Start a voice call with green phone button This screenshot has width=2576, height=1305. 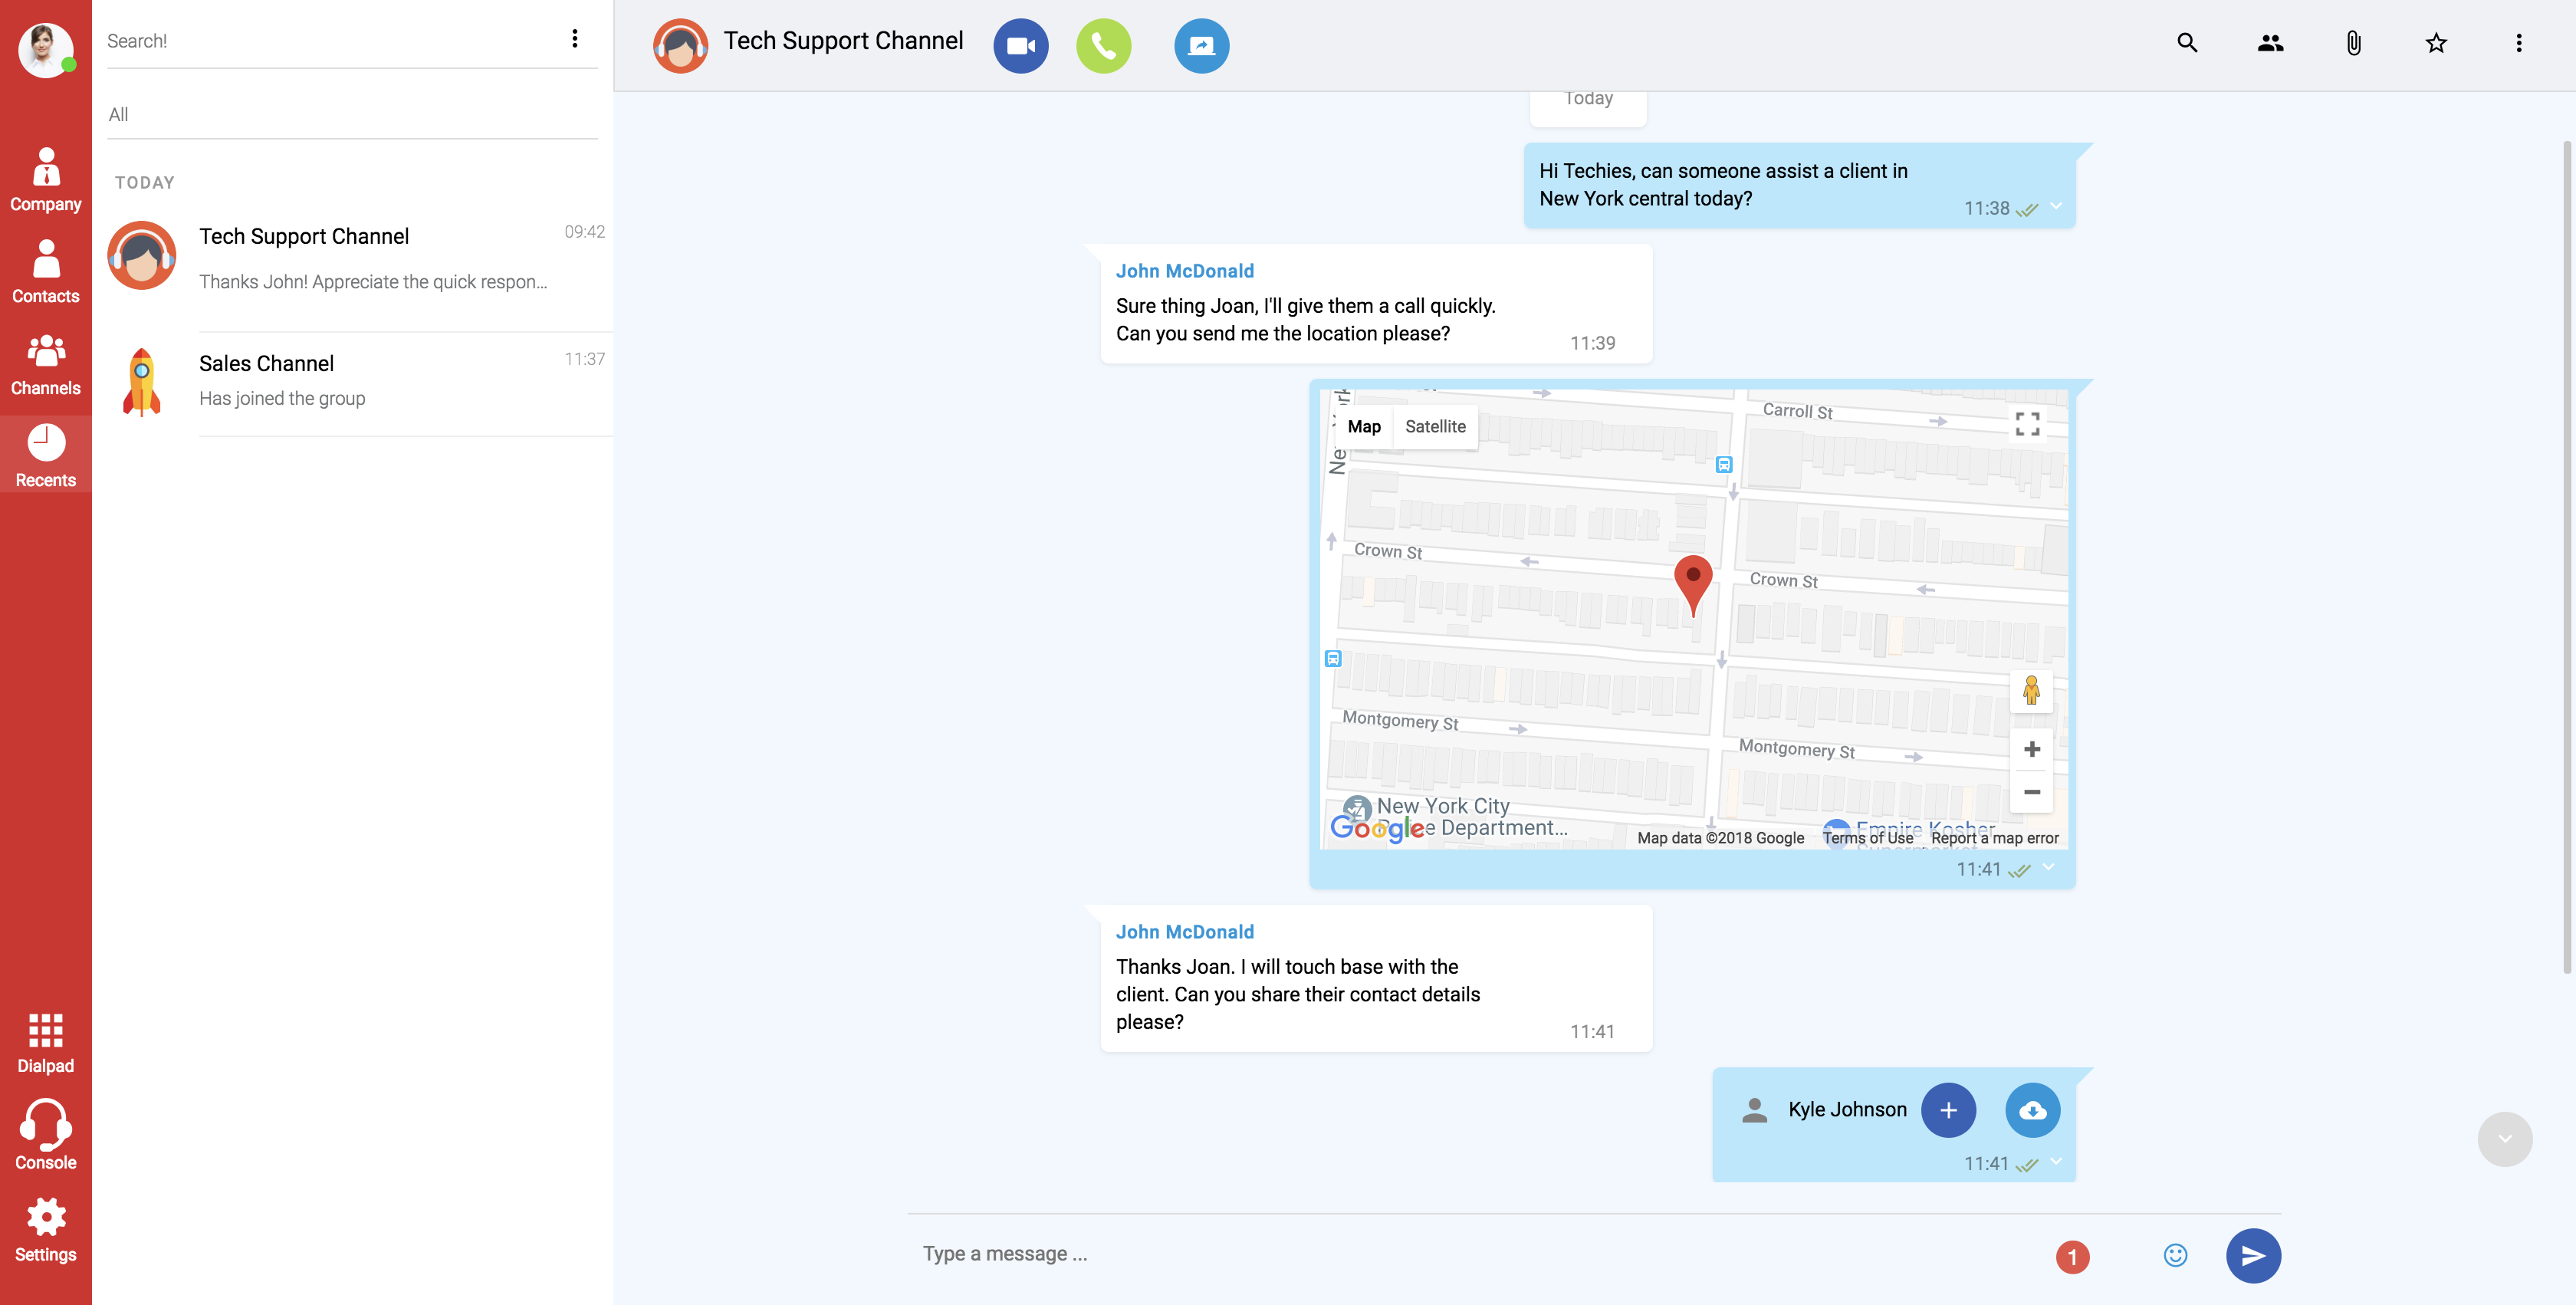[1103, 46]
